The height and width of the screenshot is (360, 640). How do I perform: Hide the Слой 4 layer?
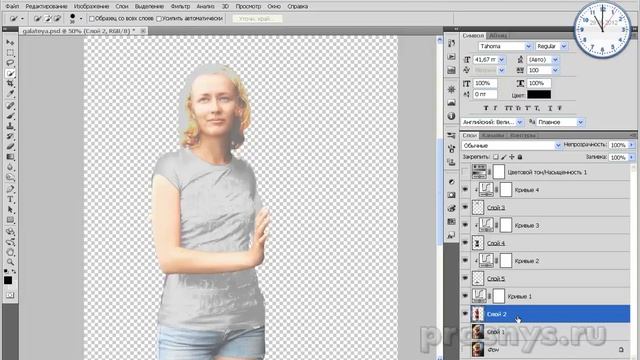(x=465, y=243)
